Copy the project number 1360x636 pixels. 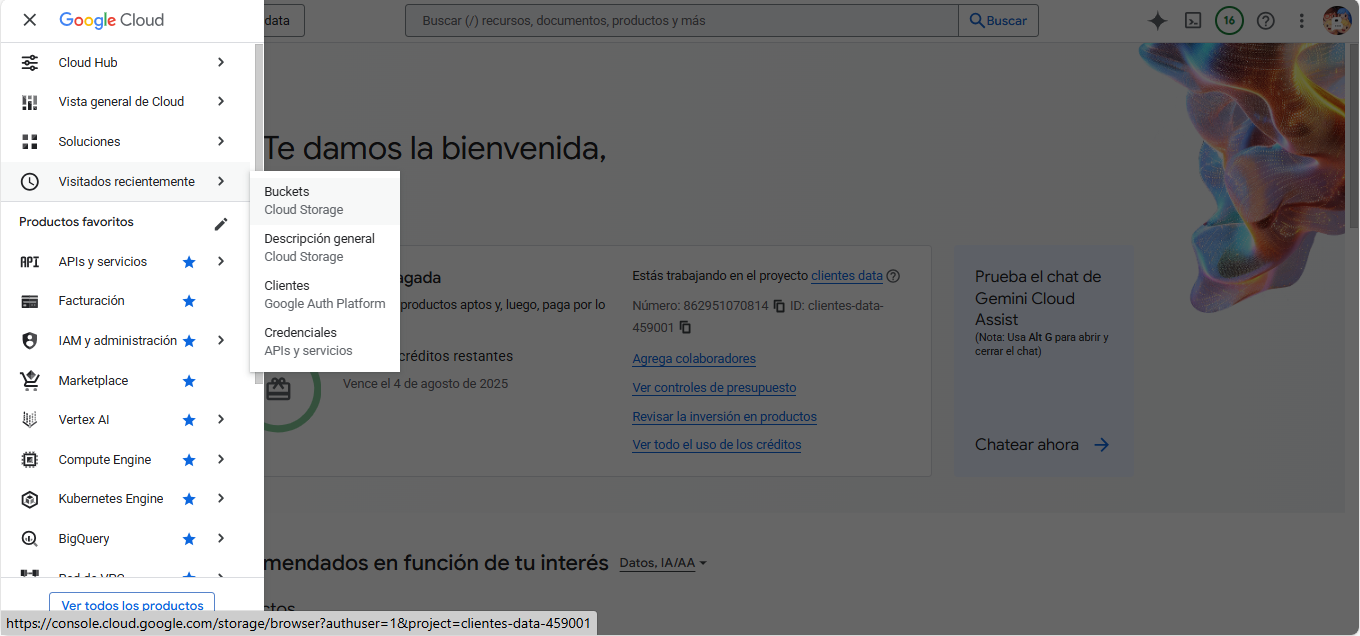779,306
